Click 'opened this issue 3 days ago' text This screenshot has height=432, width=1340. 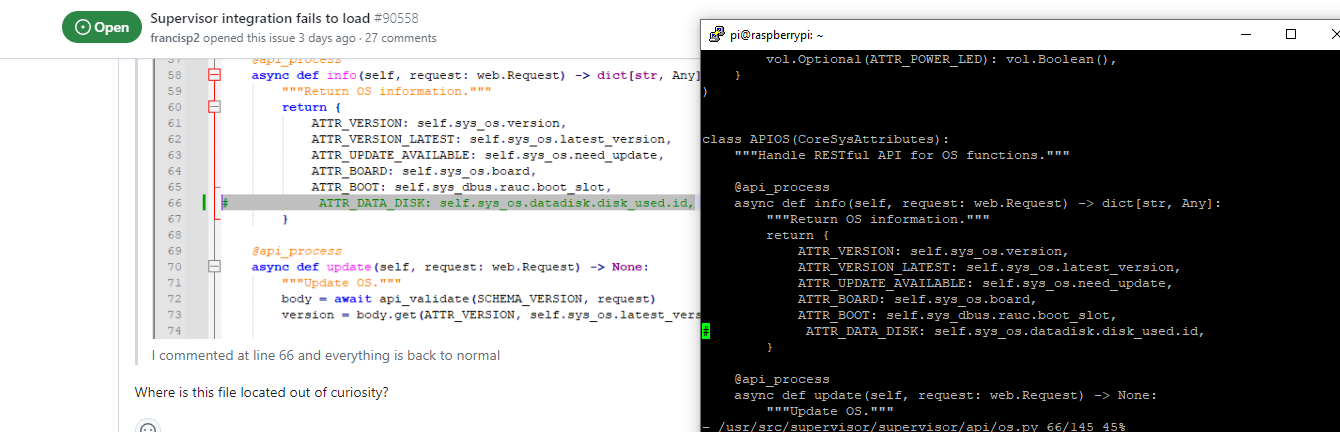tap(280, 38)
